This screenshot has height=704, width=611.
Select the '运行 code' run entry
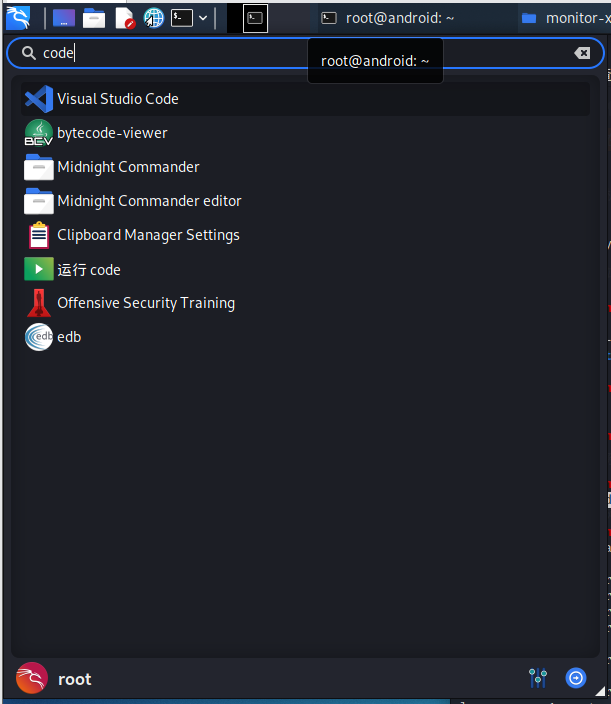click(x=305, y=269)
